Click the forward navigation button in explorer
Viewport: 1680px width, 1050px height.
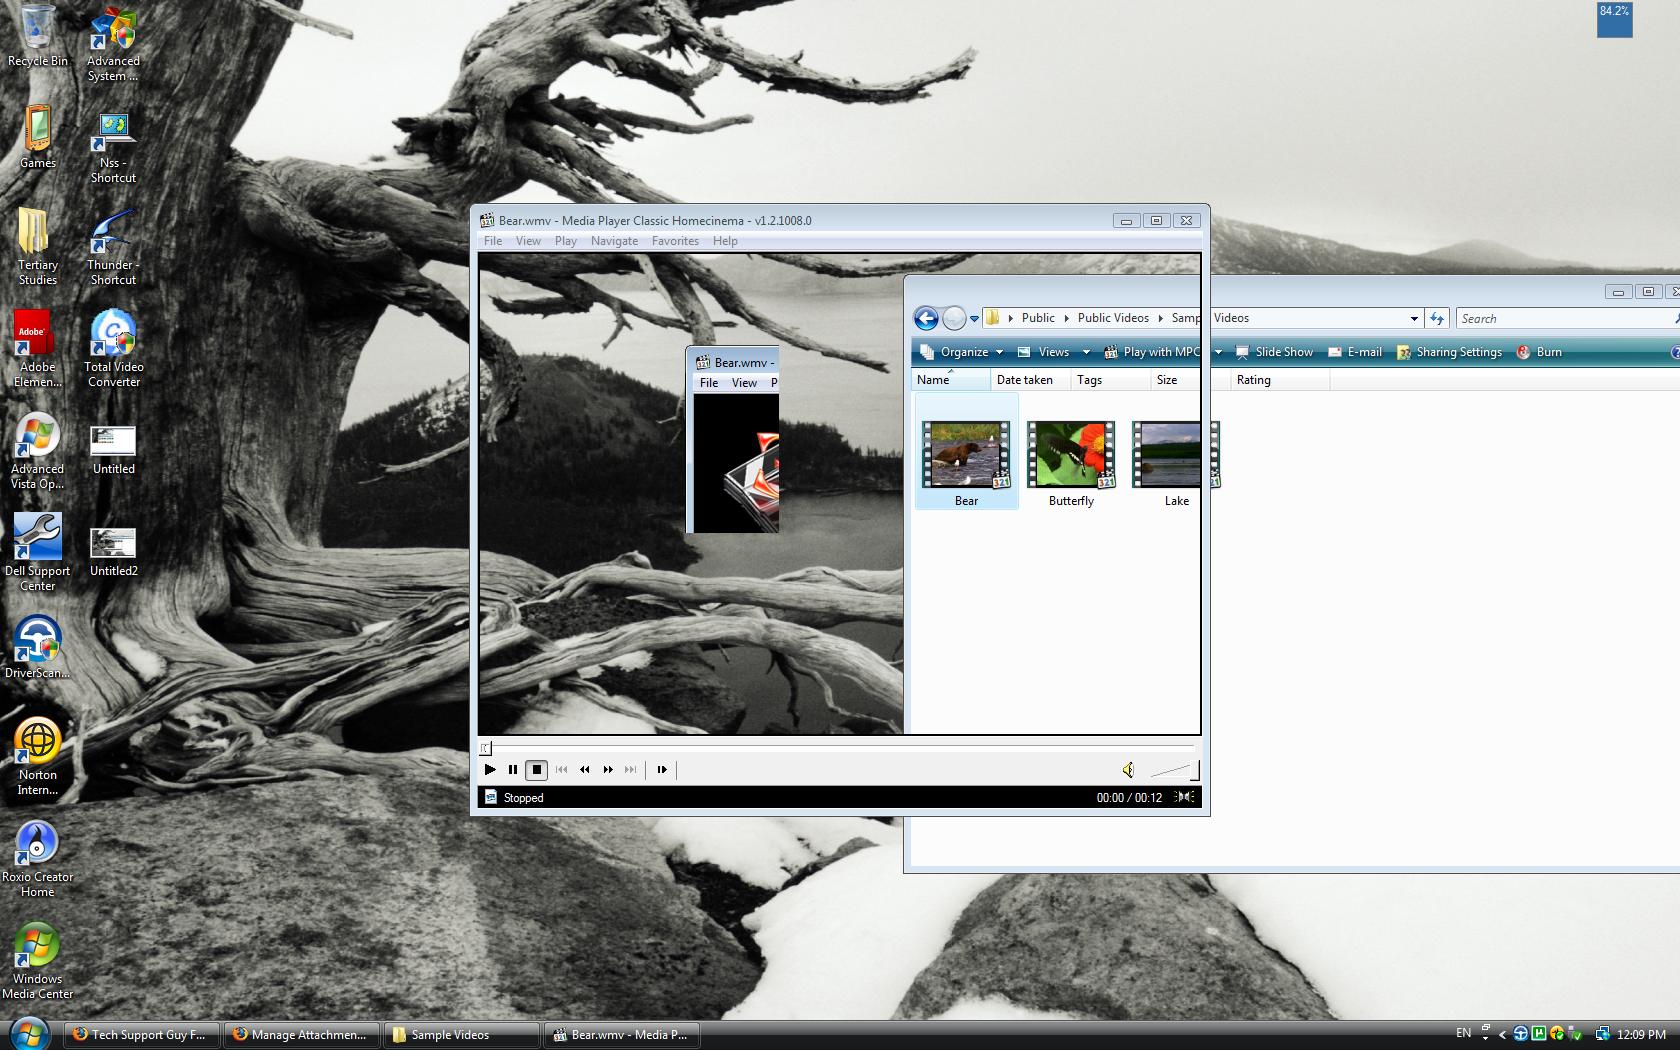pos(954,318)
